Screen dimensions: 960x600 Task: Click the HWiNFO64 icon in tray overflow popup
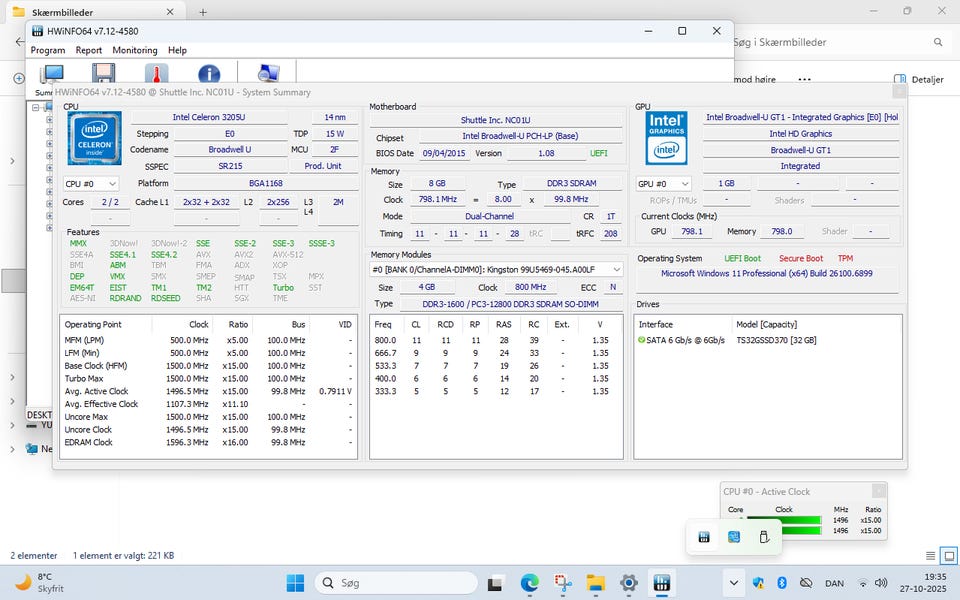pyautogui.click(x=704, y=537)
